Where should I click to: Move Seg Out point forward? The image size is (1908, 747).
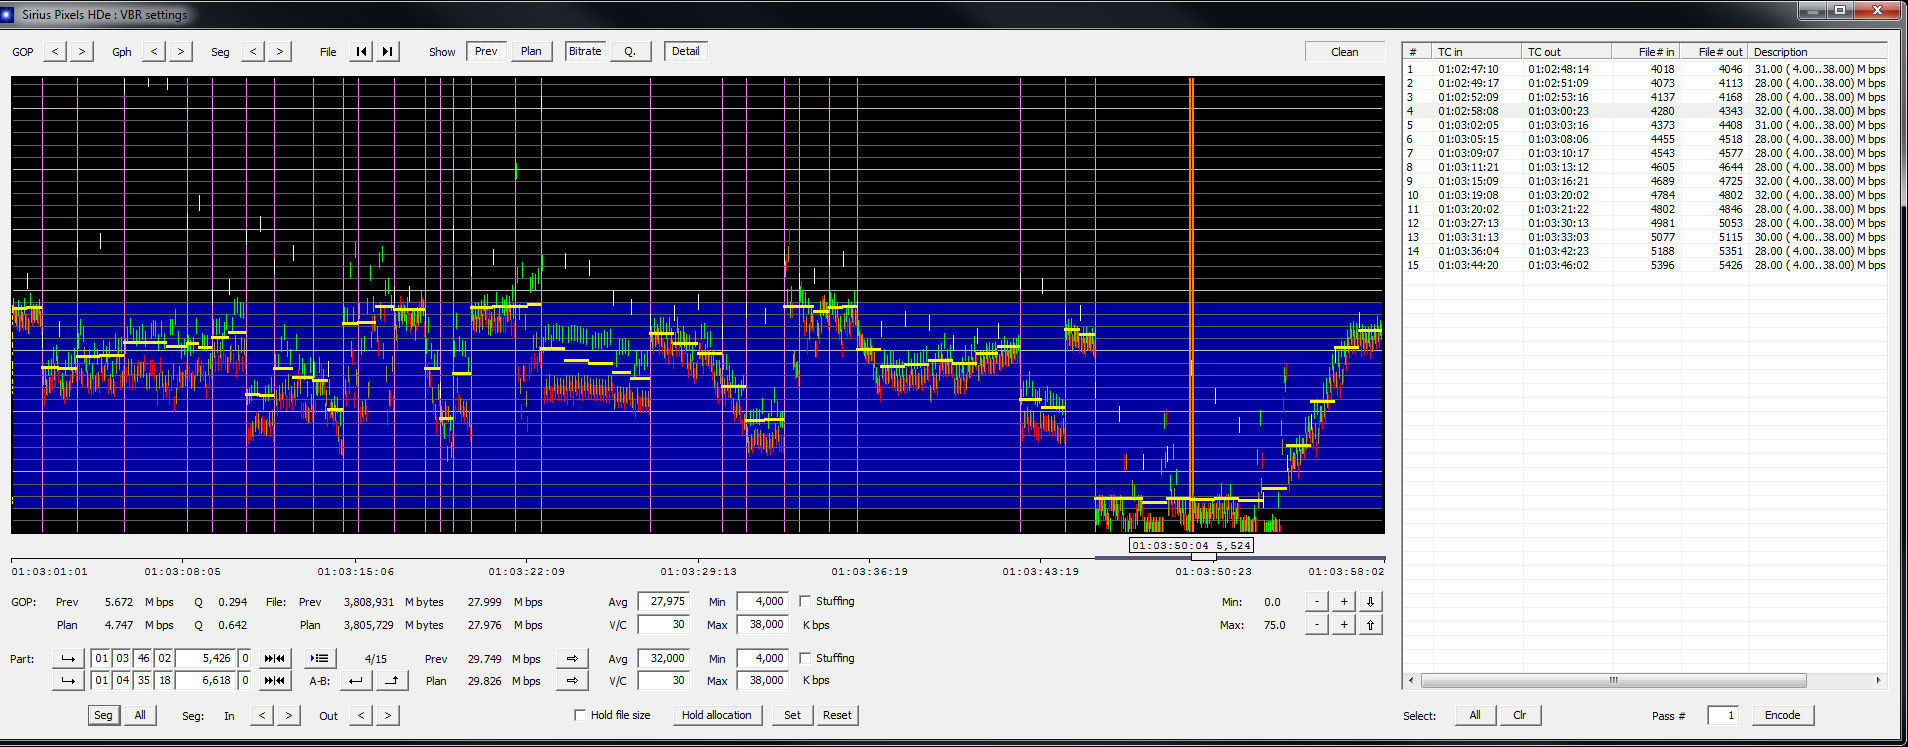(x=387, y=715)
